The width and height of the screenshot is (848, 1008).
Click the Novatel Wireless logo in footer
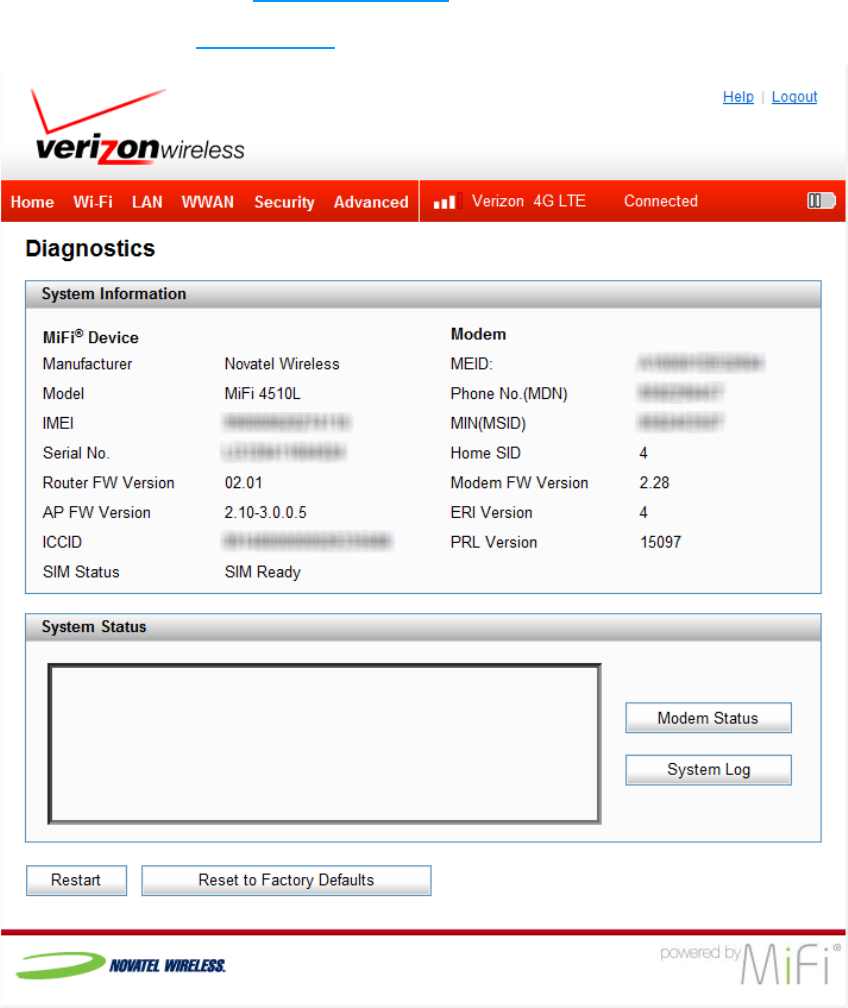pyautogui.click(x=121, y=965)
